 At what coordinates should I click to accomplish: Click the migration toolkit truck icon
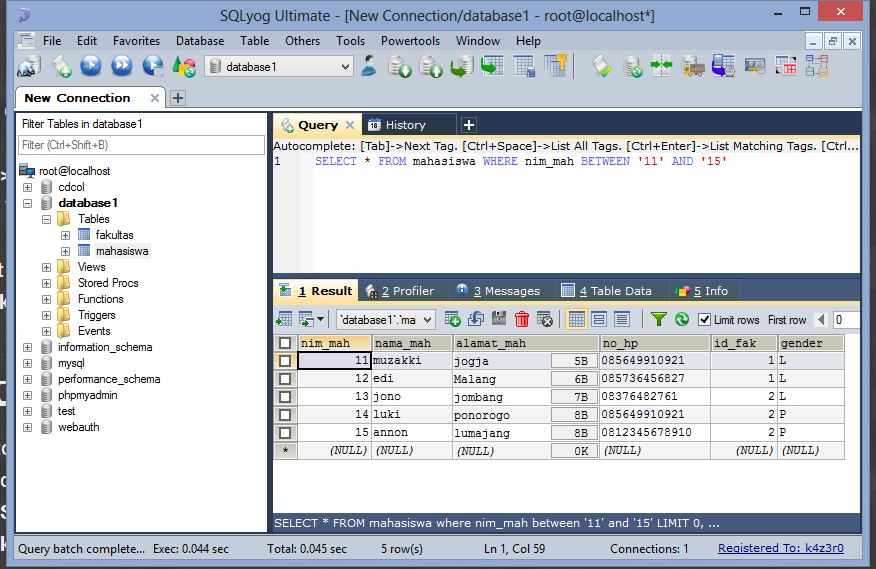click(x=693, y=66)
